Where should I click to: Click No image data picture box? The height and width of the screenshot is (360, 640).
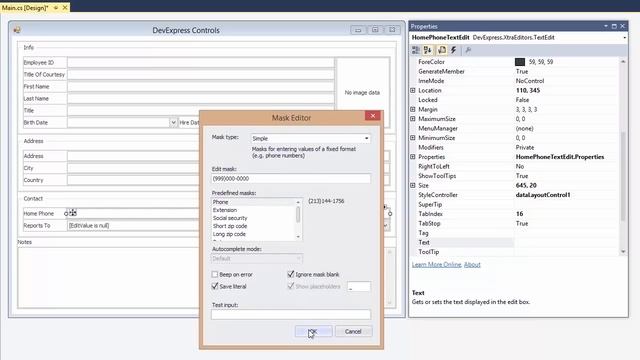pos(362,93)
